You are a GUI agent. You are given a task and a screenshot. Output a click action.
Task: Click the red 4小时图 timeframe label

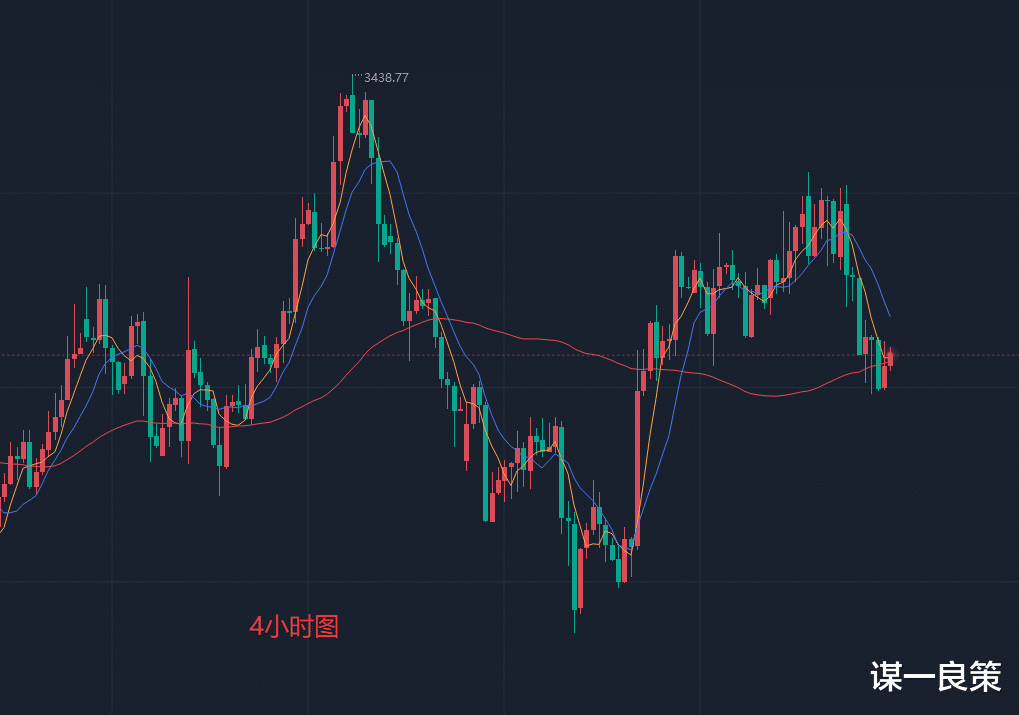click(294, 627)
